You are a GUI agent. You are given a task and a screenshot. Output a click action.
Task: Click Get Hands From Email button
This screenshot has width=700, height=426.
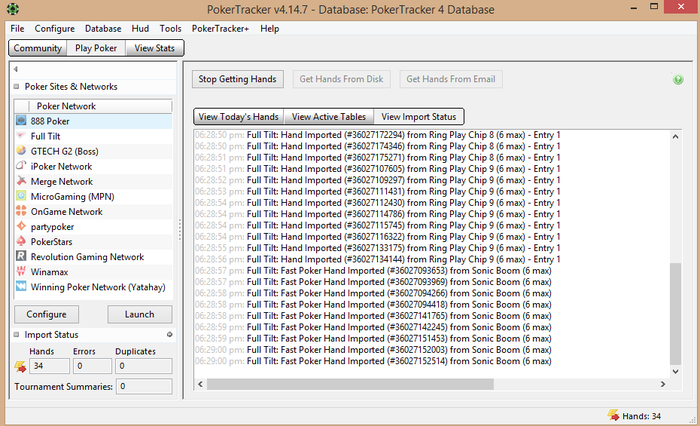point(451,79)
